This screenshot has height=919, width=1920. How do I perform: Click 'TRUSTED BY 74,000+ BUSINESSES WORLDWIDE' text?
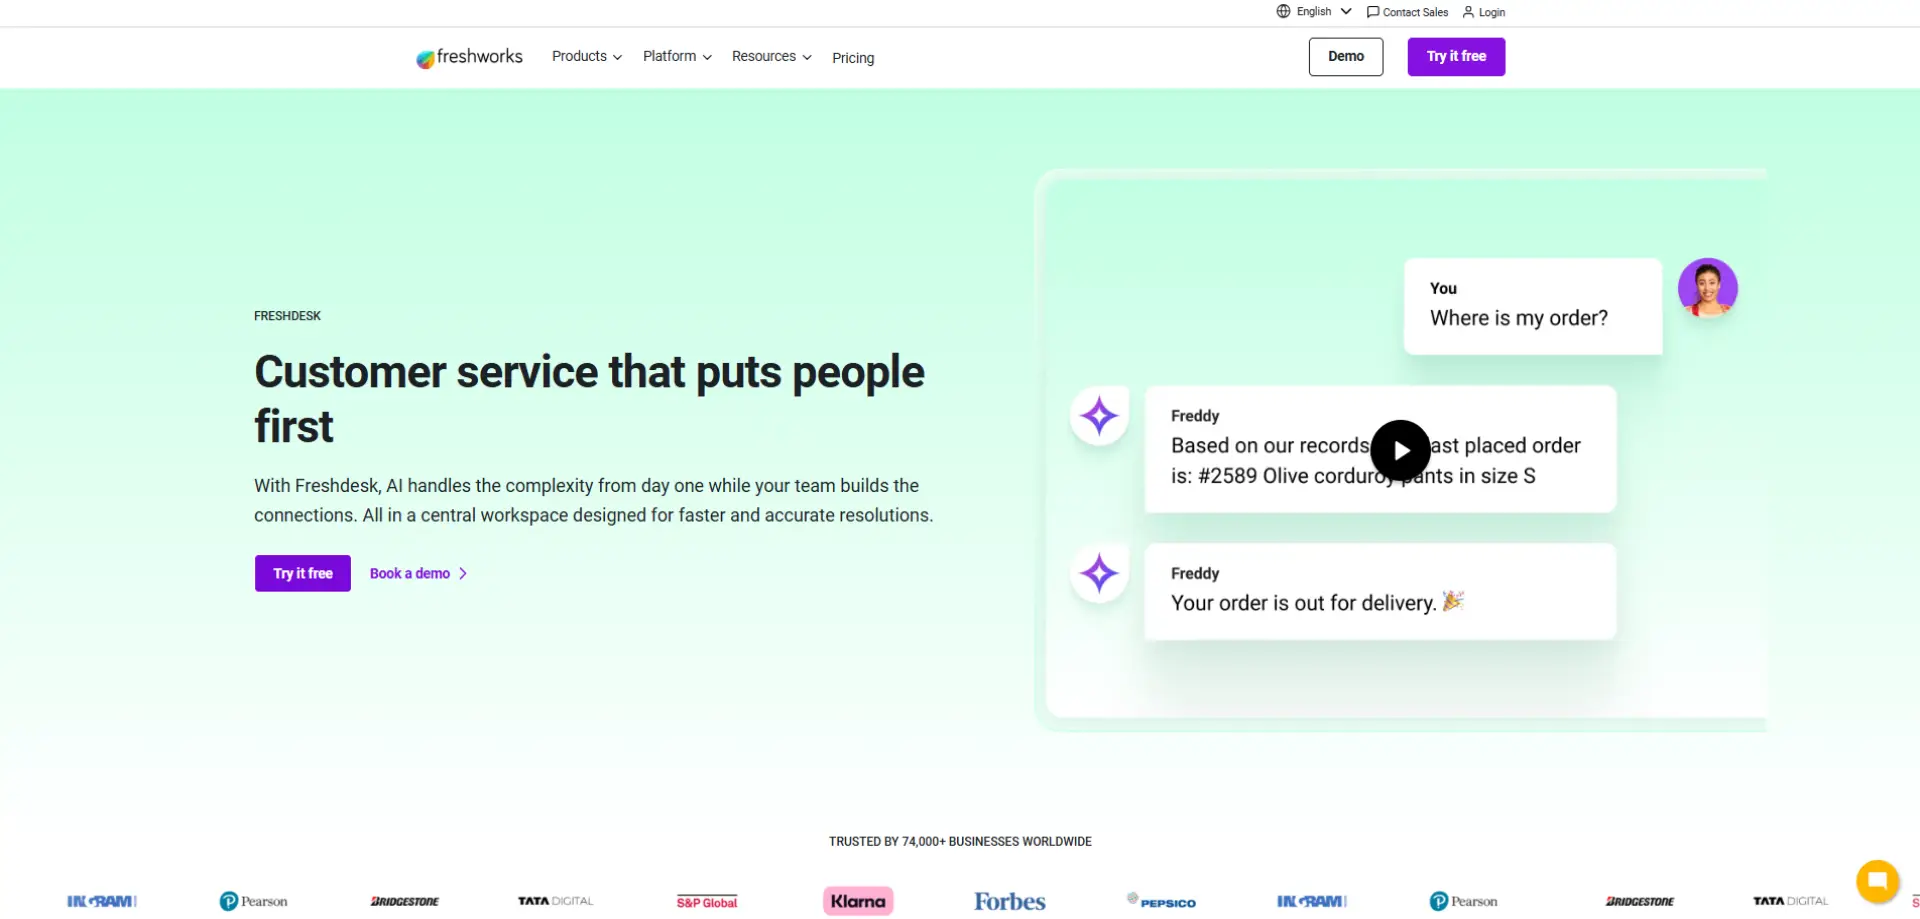click(960, 842)
